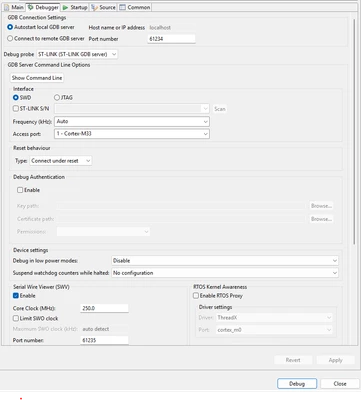
Task: Switch to the Main tab
Action: point(14,7)
